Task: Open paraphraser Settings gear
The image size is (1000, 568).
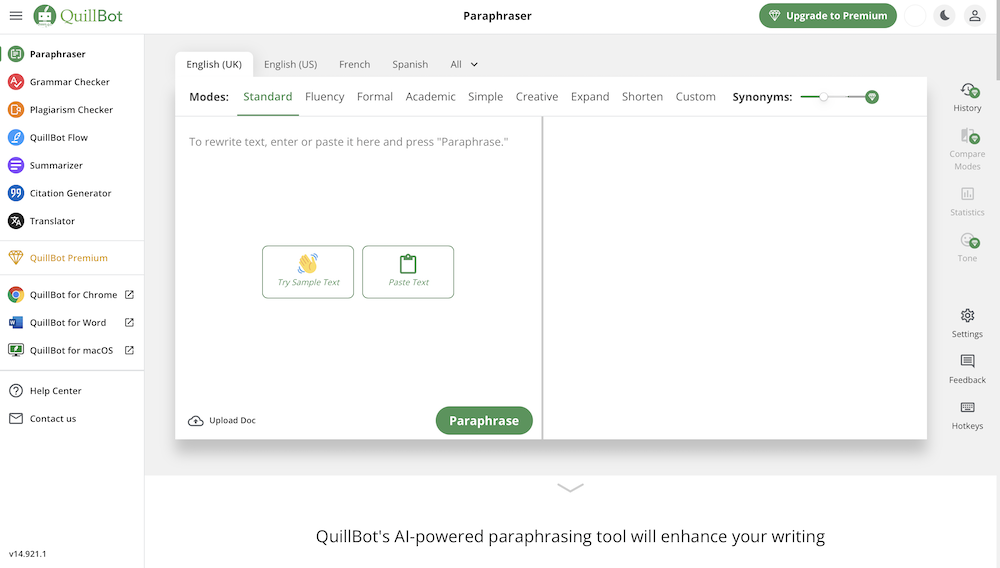Action: (967, 322)
